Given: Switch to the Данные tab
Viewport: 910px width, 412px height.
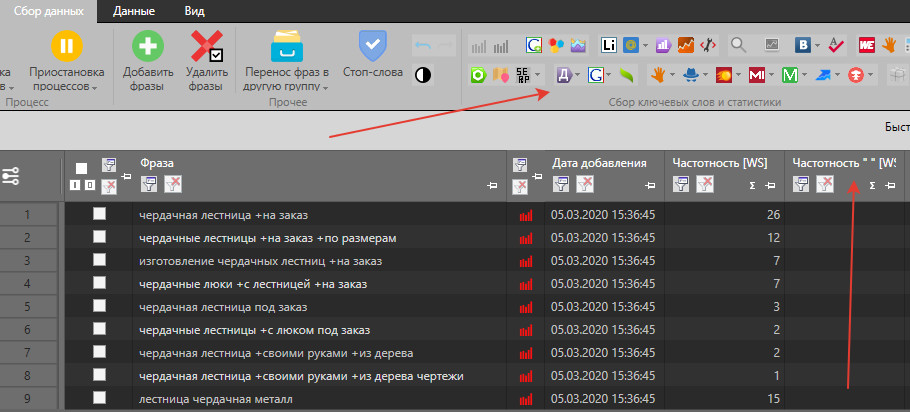Looking at the screenshot, I should [x=133, y=11].
